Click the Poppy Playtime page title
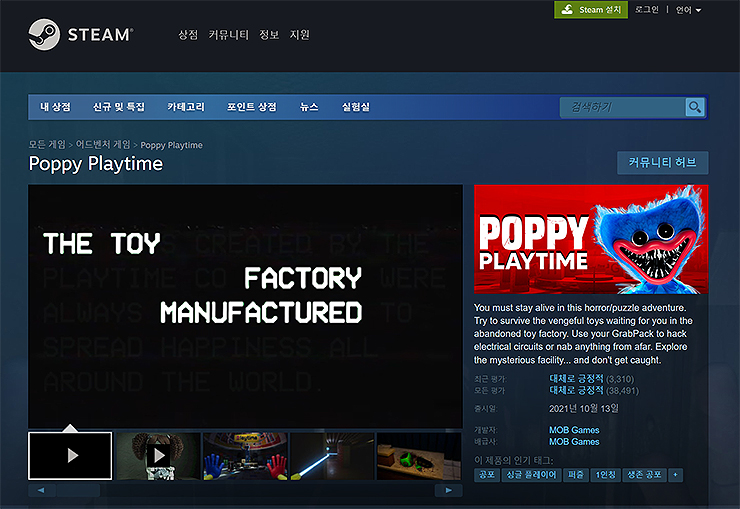This screenshot has height=509, width=740. tap(96, 164)
